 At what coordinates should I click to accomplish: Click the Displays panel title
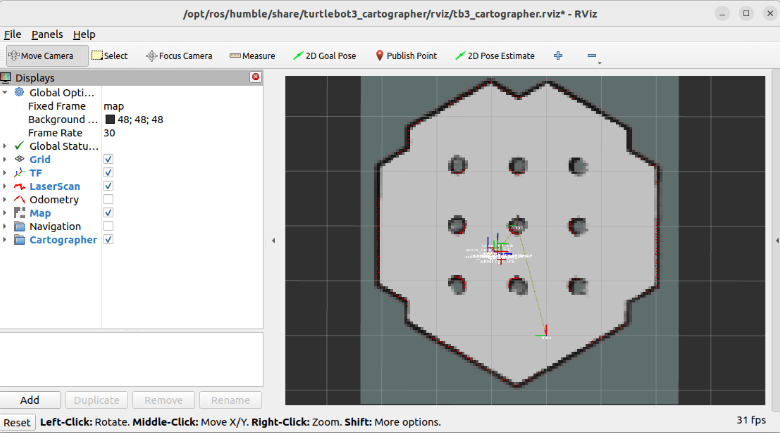(x=35, y=78)
